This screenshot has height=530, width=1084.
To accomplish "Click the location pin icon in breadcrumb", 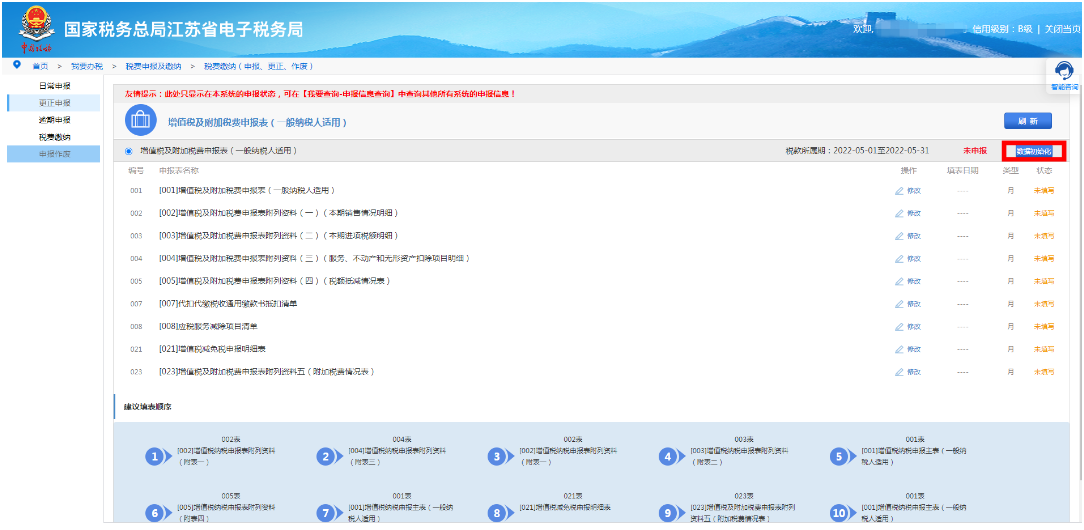I will point(17,65).
